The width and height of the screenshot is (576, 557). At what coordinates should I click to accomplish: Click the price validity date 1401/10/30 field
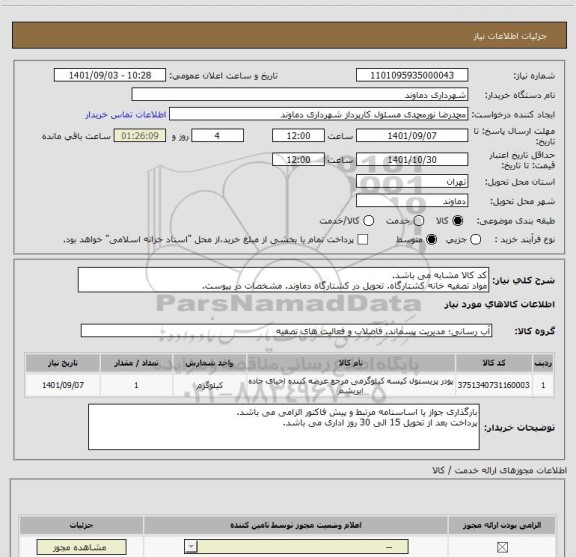(x=412, y=159)
